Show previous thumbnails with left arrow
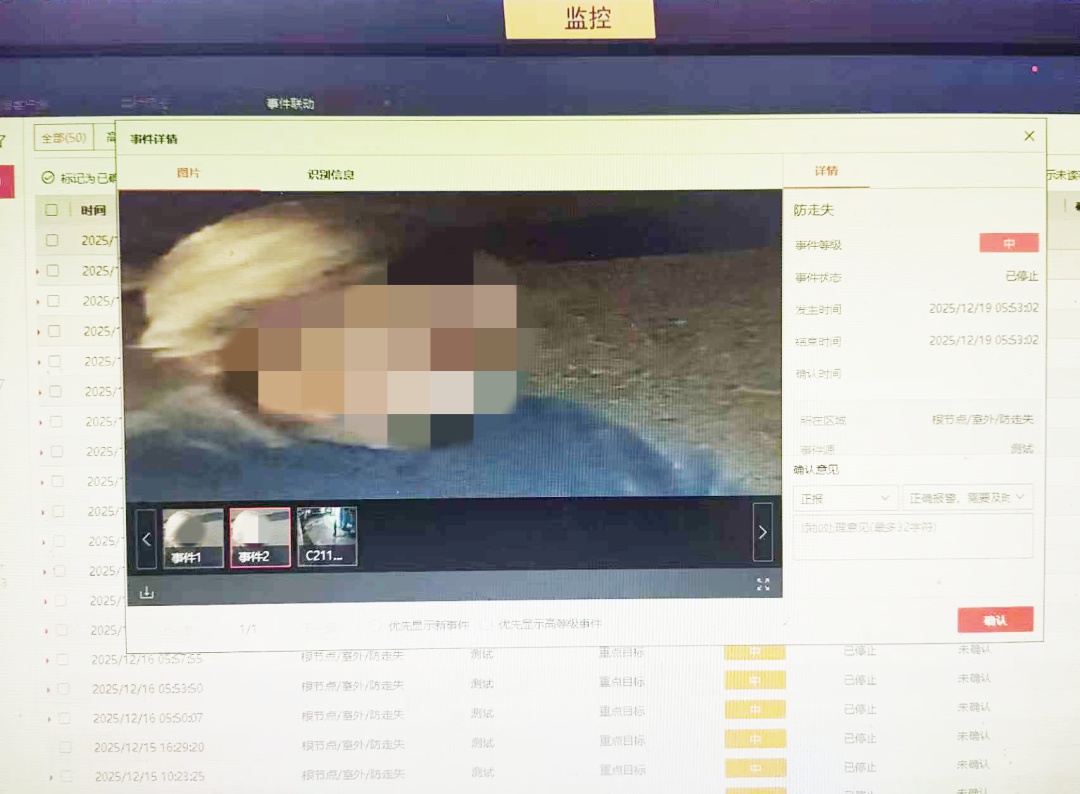1080x794 pixels. tap(147, 539)
